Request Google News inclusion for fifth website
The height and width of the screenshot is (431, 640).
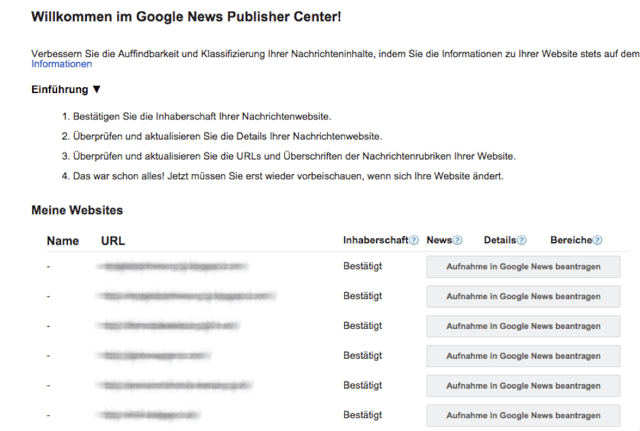tap(523, 386)
